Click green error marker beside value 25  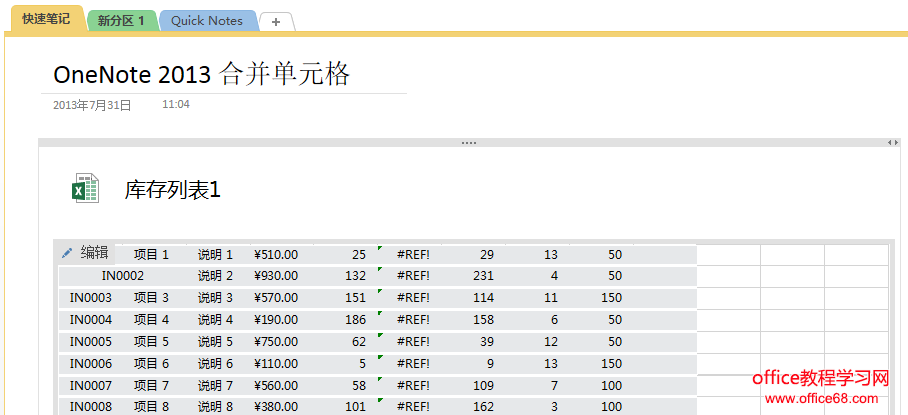(x=379, y=248)
